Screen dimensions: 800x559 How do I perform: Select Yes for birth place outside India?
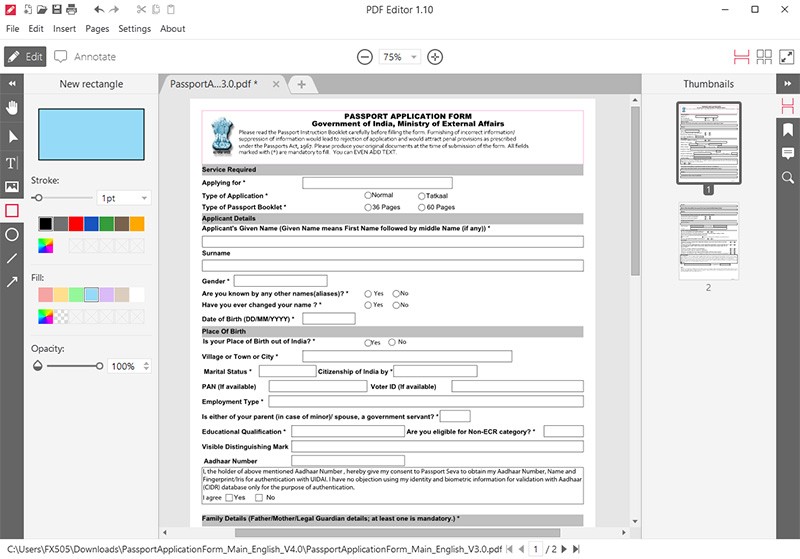click(368, 343)
